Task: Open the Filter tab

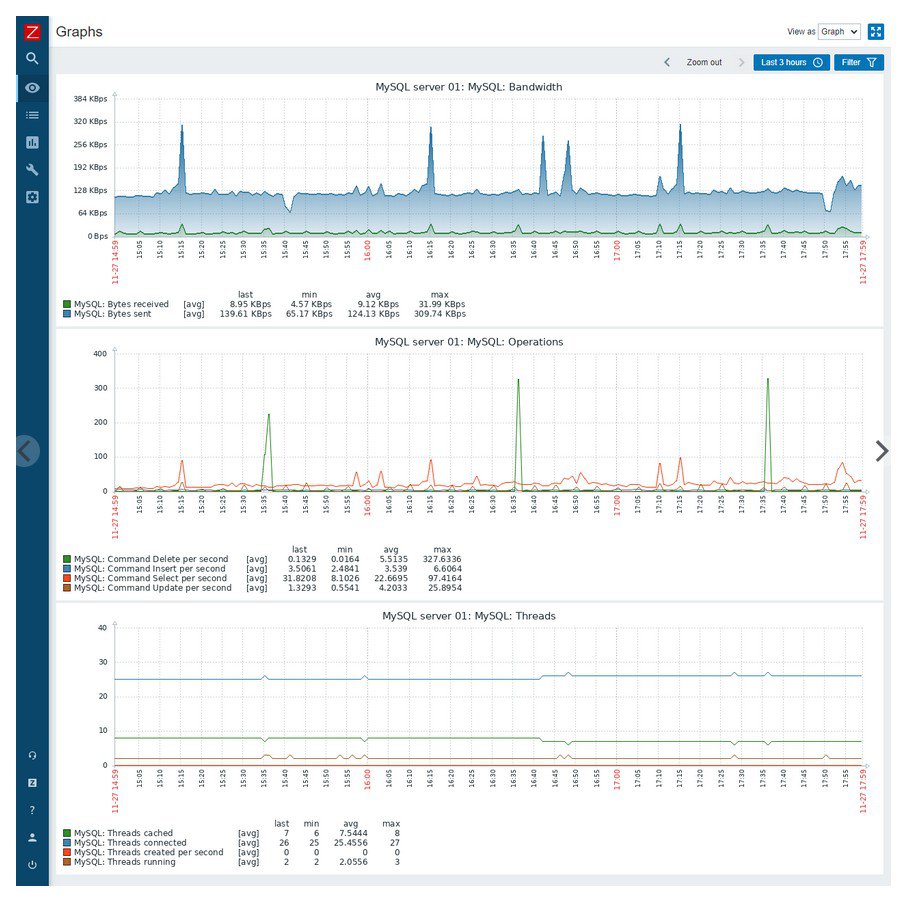Action: click(859, 62)
